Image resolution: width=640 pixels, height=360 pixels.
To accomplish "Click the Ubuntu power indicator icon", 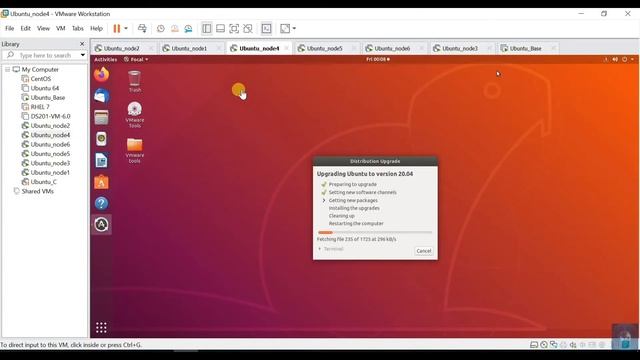I will click(624, 60).
